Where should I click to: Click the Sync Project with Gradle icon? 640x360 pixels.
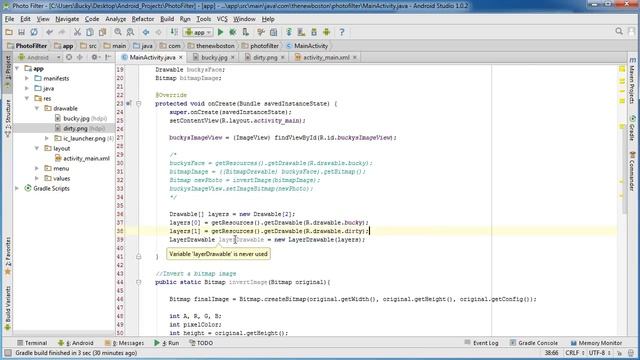[289, 32]
